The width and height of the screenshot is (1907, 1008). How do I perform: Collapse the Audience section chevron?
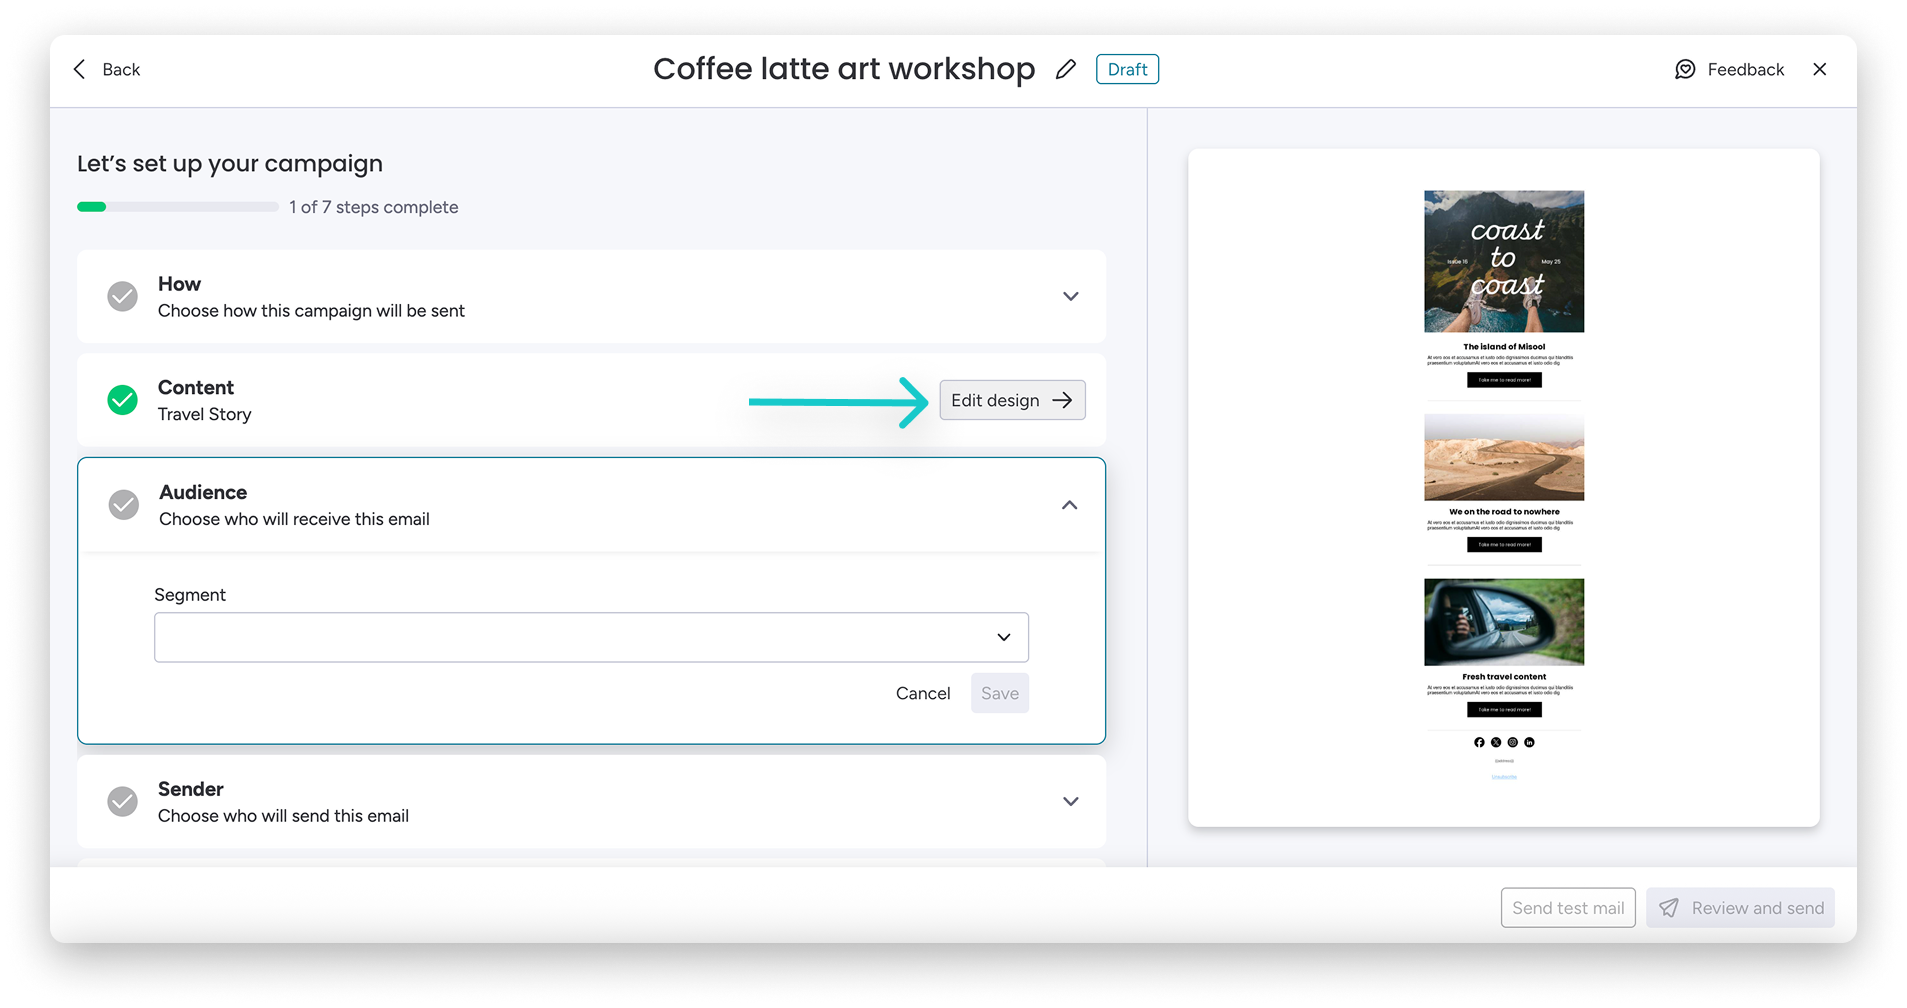(1070, 505)
